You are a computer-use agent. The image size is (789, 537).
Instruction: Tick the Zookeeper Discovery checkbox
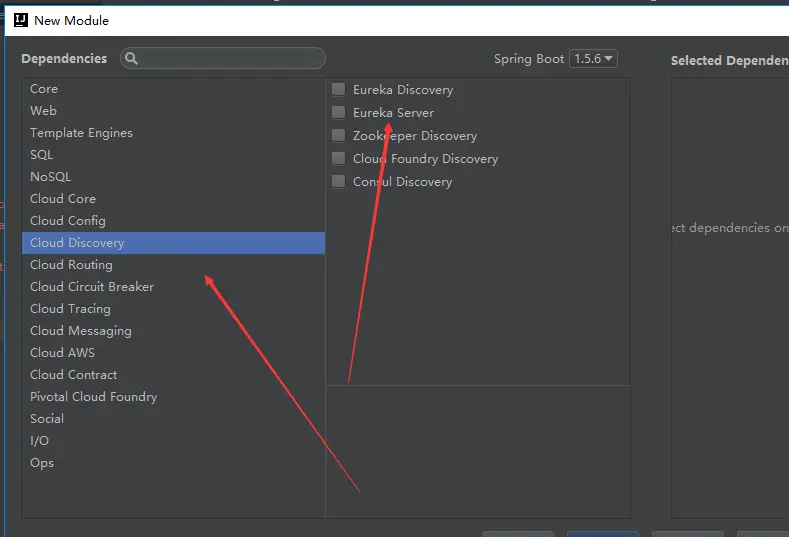(x=339, y=135)
